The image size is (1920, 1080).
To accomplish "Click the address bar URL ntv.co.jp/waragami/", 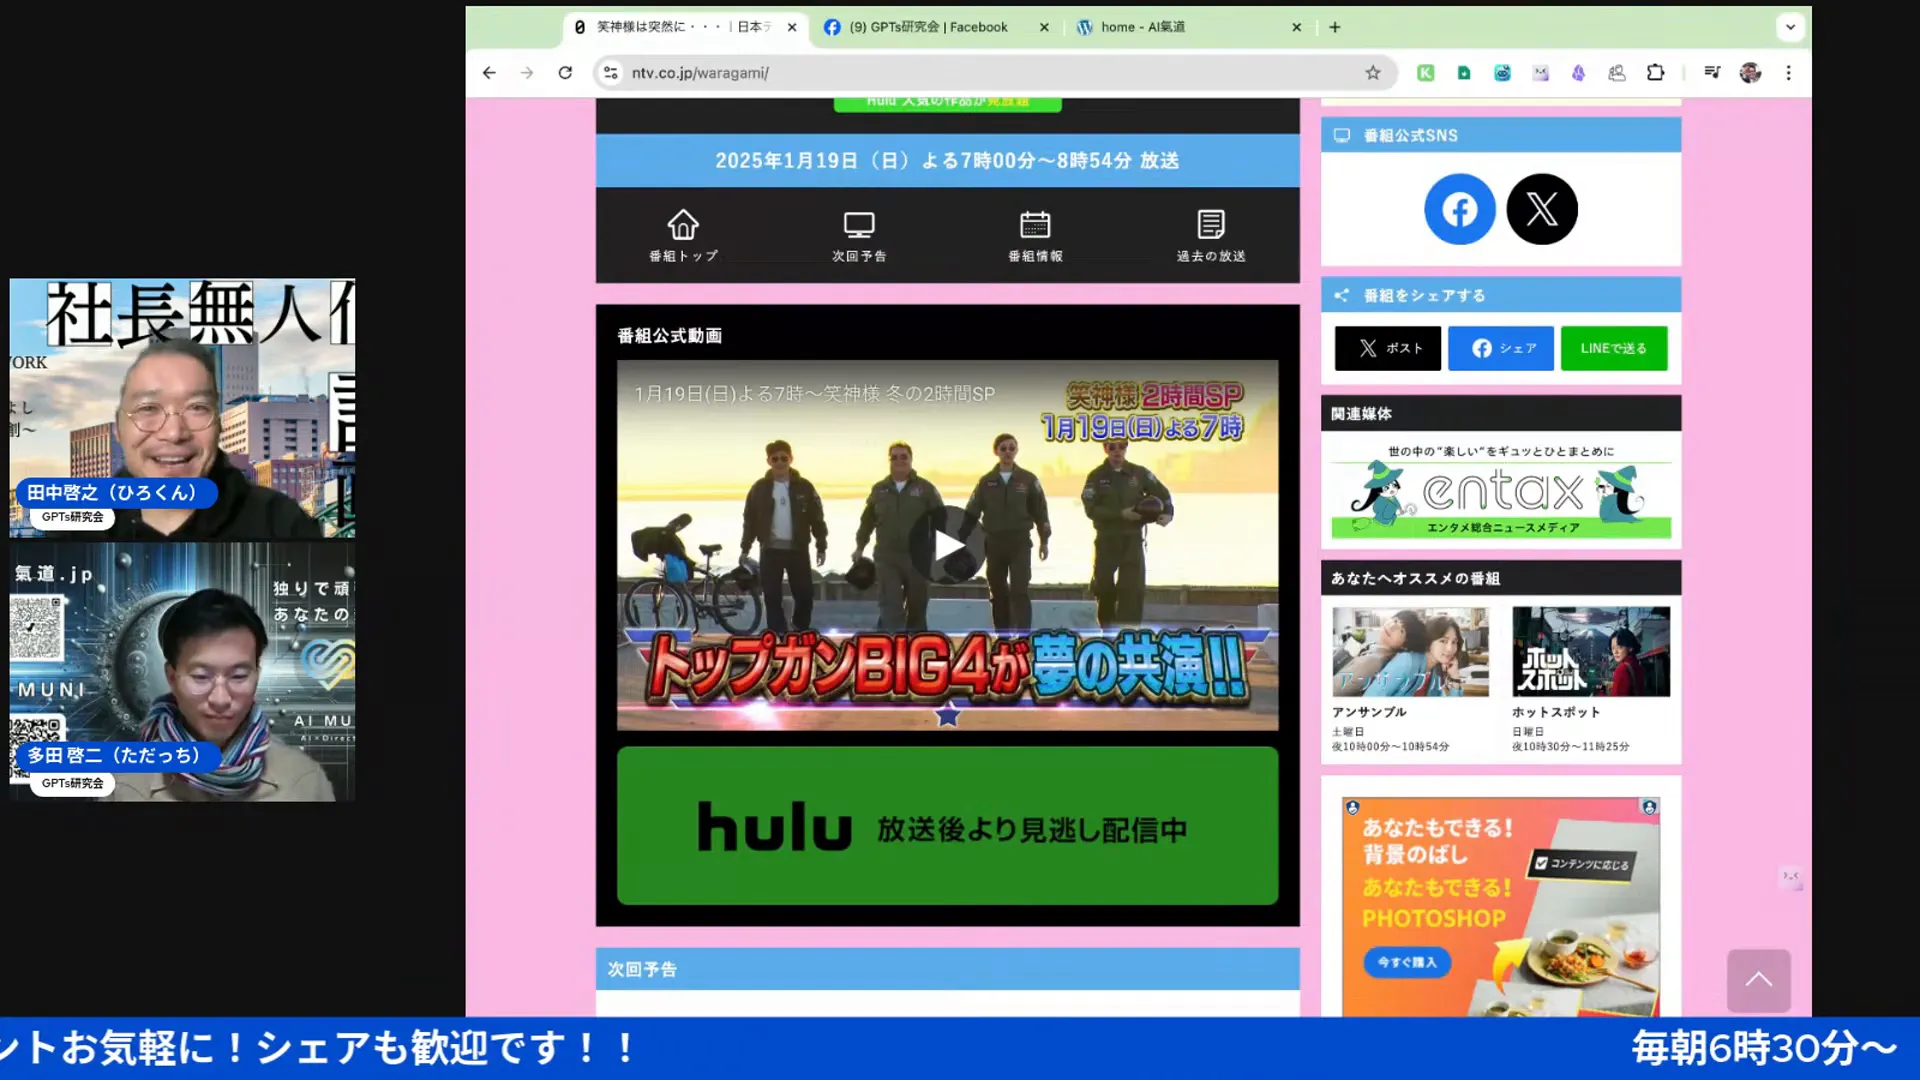I will pos(700,73).
